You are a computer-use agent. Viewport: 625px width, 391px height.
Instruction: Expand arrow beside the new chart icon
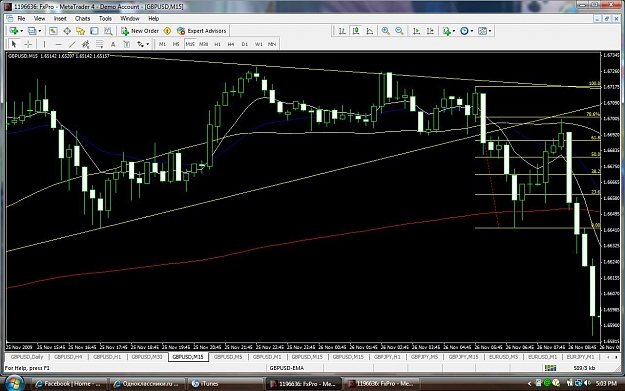[21, 31]
